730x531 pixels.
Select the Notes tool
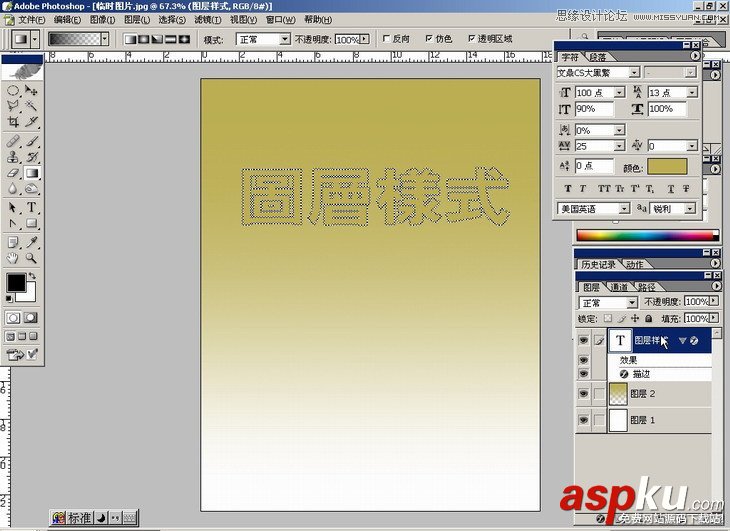(x=13, y=242)
